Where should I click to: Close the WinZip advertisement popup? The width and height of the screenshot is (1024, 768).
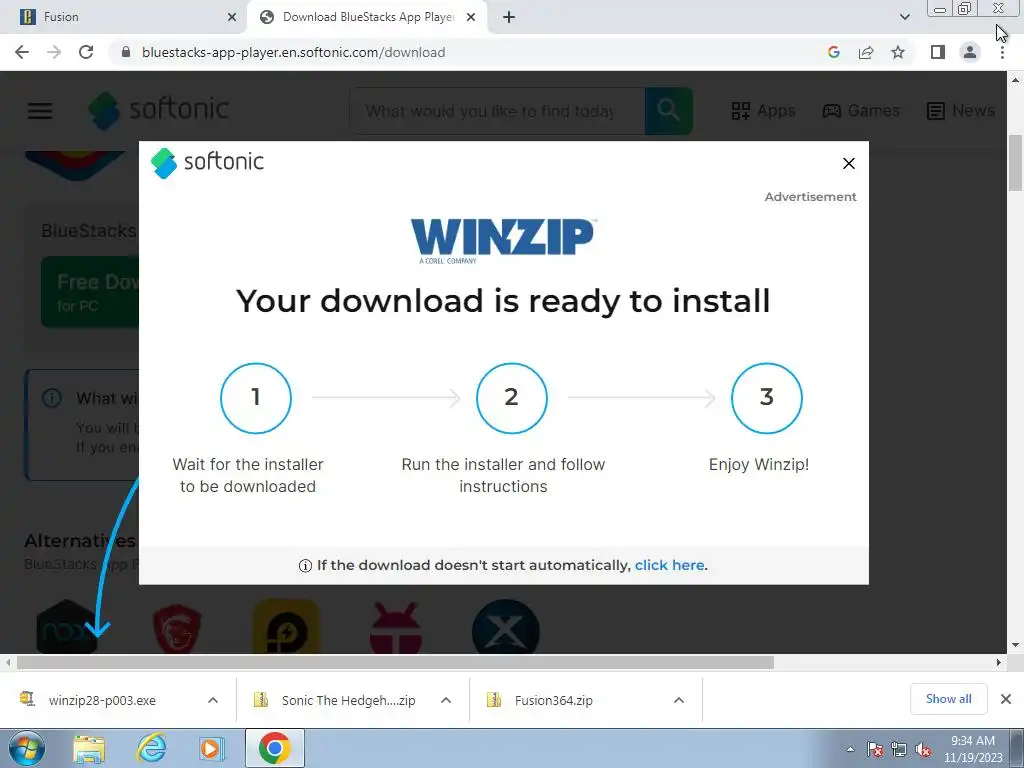[848, 163]
